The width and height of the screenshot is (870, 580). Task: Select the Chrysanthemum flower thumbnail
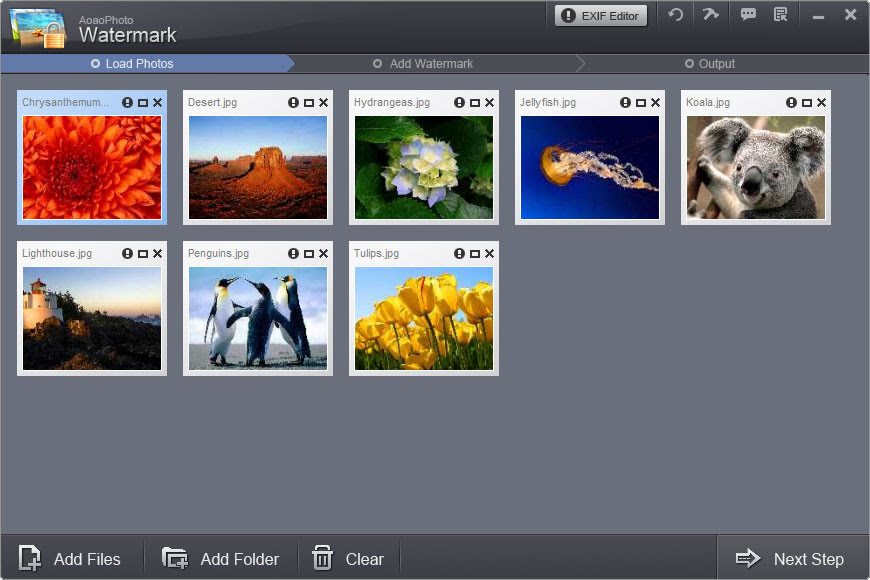pyautogui.click(x=92, y=168)
